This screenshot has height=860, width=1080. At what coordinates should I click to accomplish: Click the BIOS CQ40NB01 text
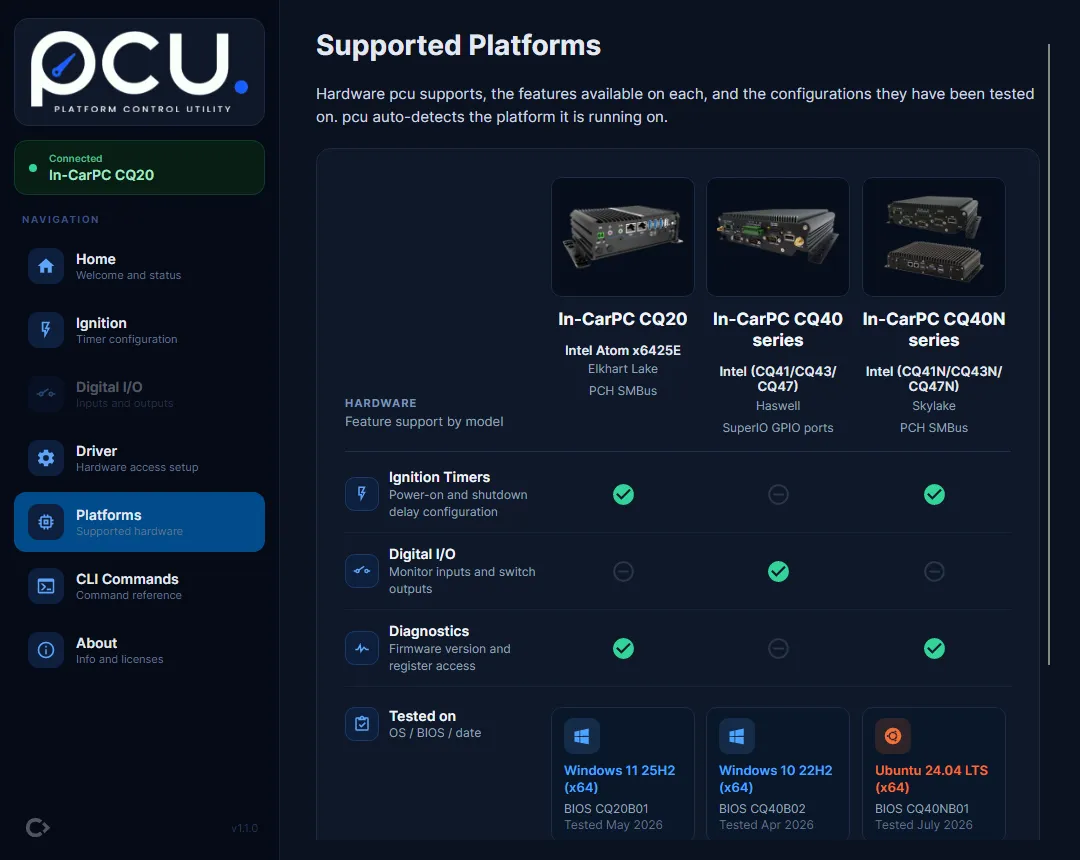coord(922,808)
